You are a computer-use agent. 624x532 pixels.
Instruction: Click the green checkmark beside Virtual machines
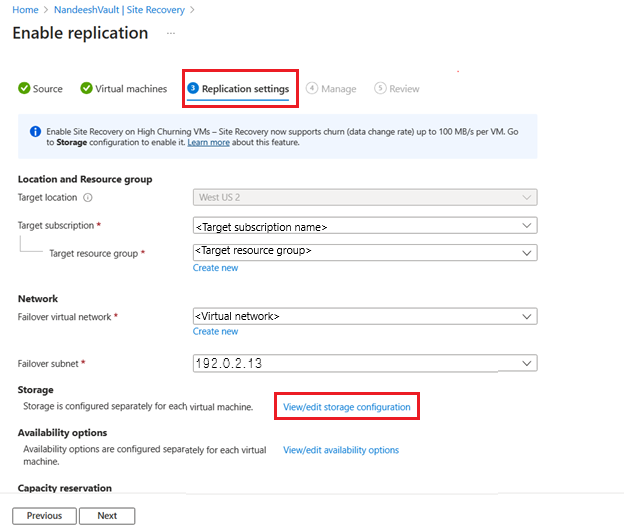(x=86, y=89)
